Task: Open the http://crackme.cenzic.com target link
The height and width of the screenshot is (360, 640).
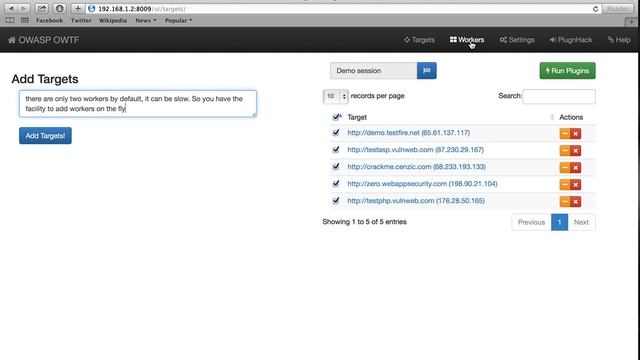Action: [416, 167]
